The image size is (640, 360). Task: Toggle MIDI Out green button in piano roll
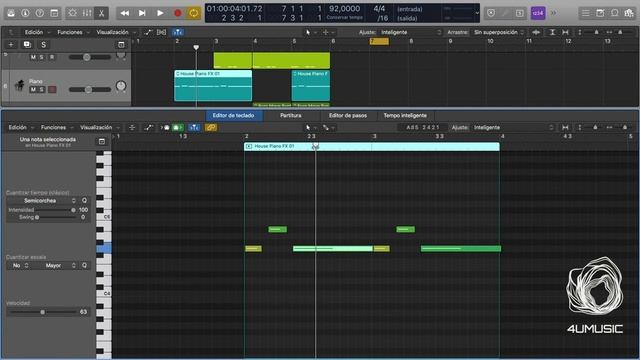point(177,128)
